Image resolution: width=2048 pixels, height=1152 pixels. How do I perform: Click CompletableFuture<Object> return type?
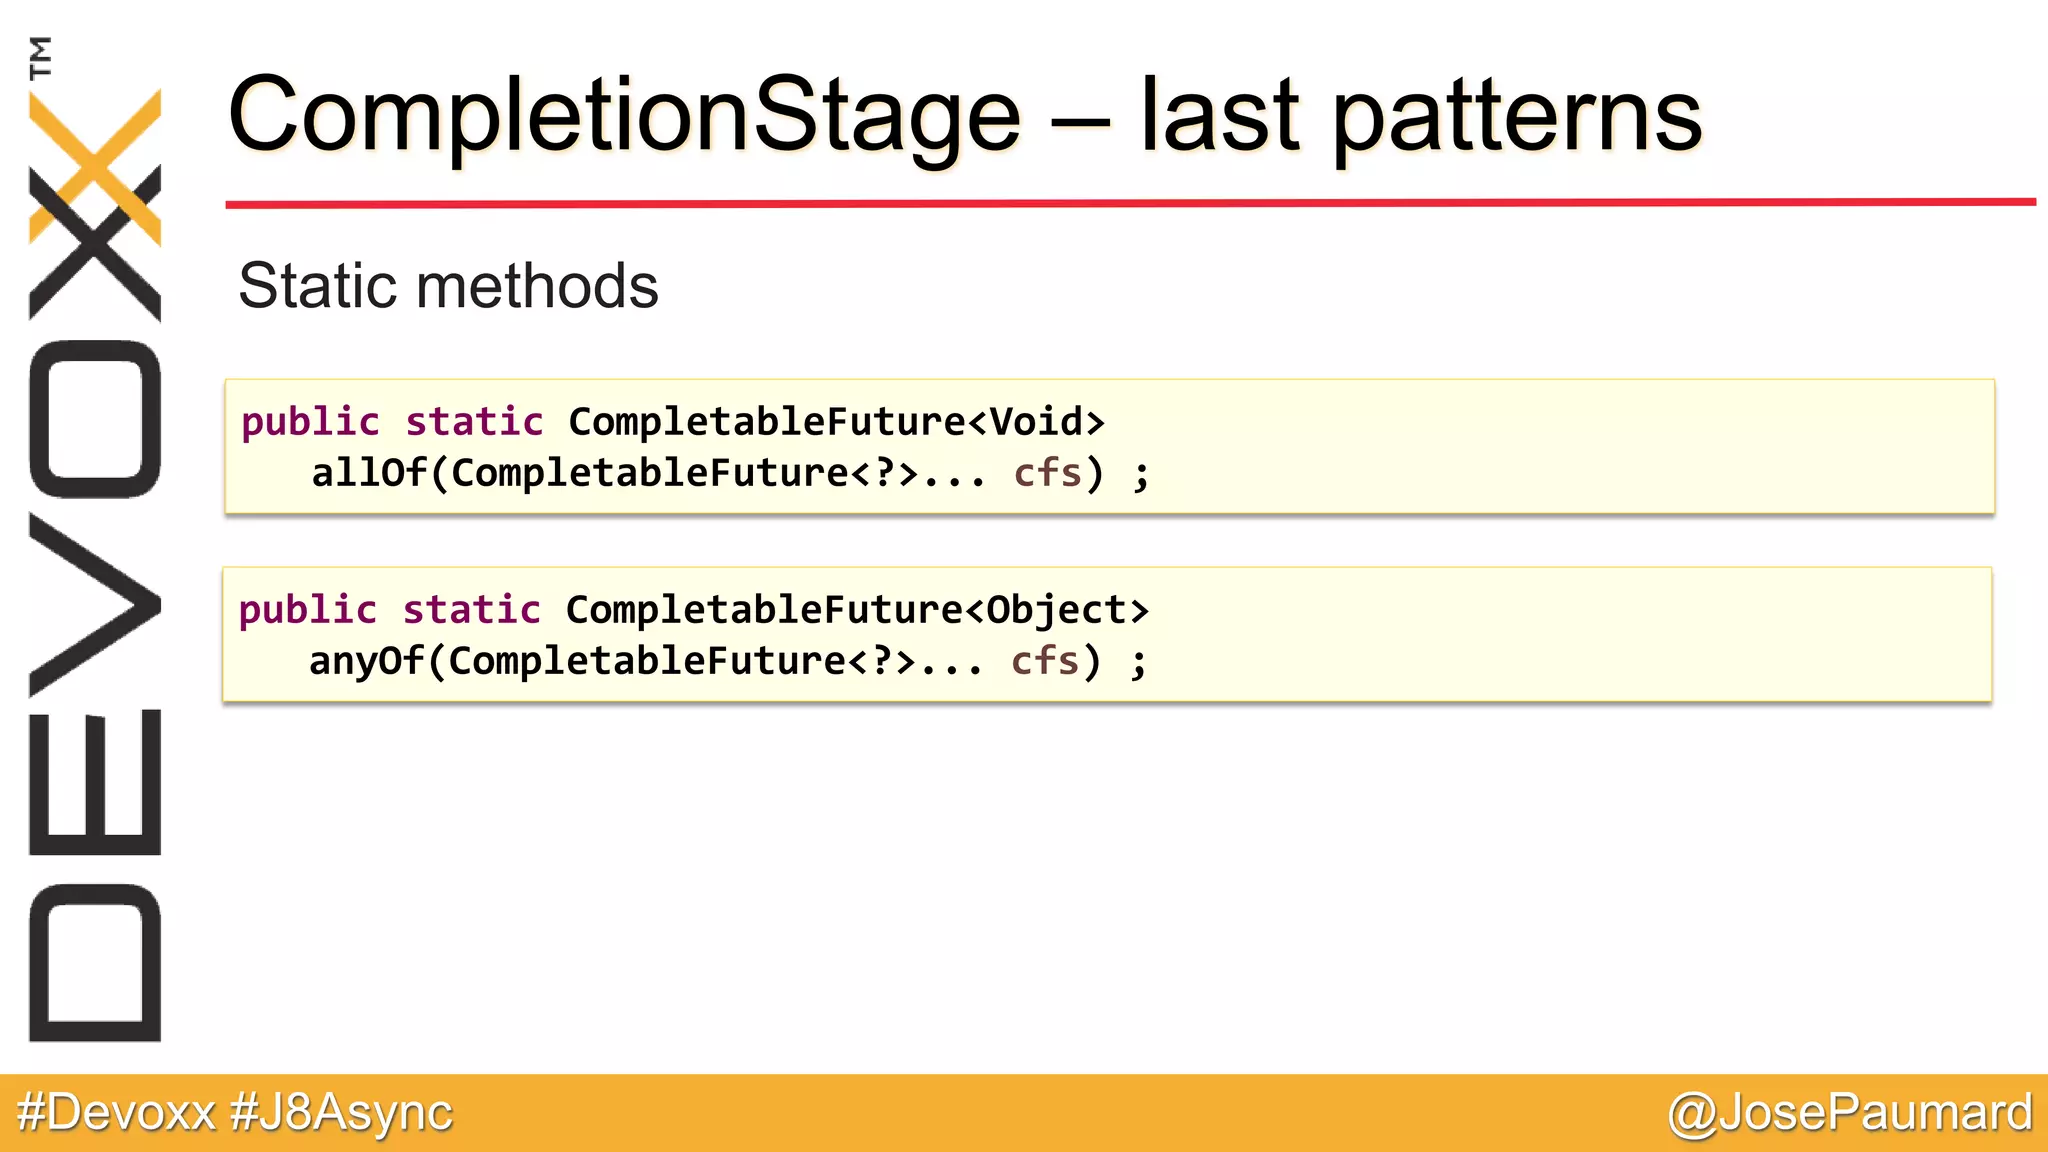[857, 610]
